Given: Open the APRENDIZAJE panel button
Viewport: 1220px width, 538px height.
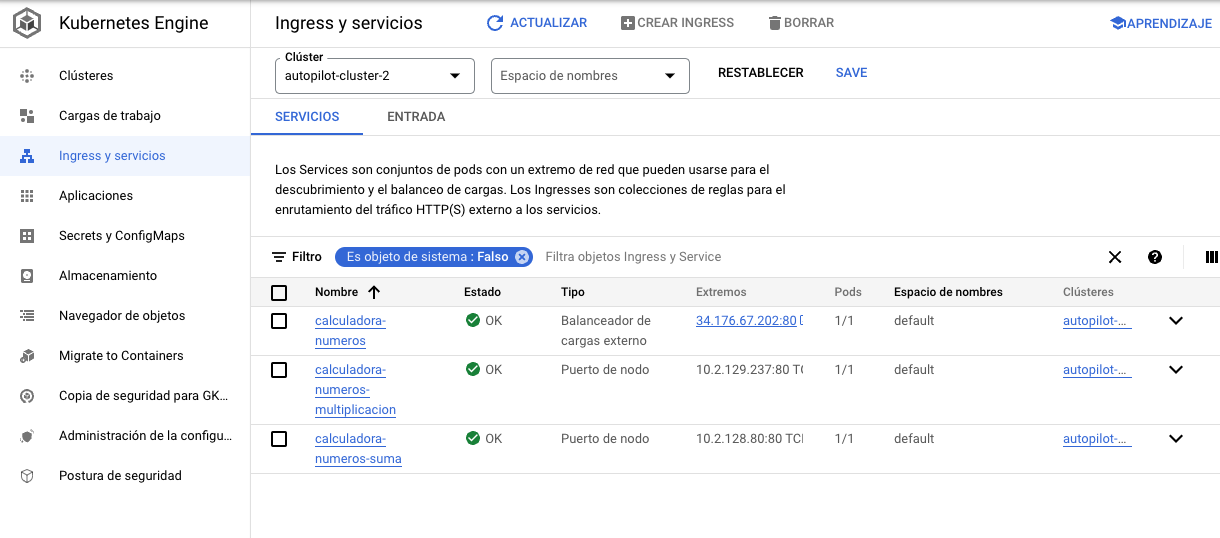Looking at the screenshot, I should (1161, 23).
